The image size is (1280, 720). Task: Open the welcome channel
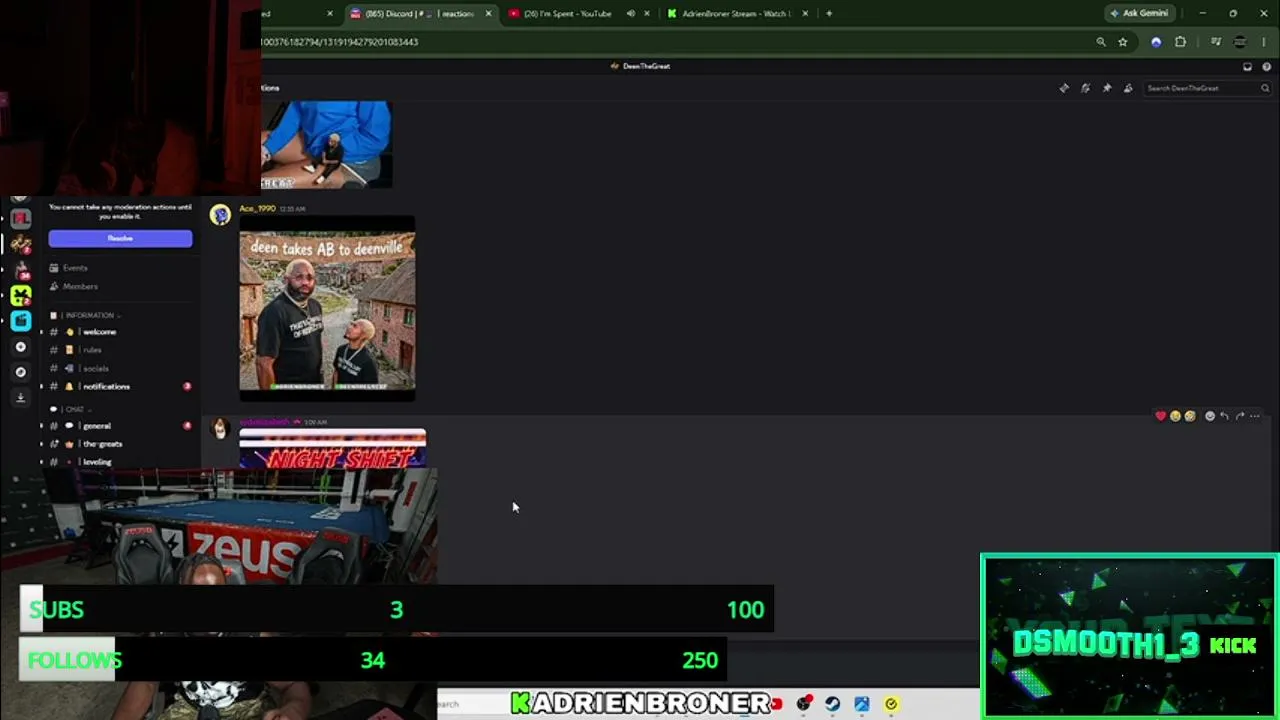[99, 332]
